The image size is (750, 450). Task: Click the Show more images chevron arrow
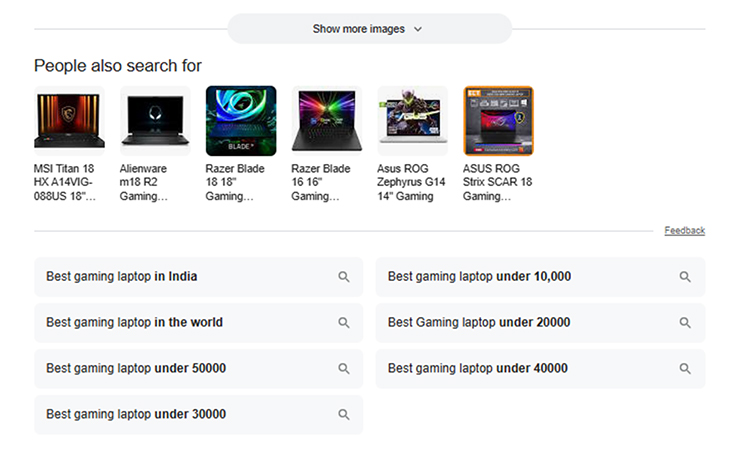click(x=418, y=29)
